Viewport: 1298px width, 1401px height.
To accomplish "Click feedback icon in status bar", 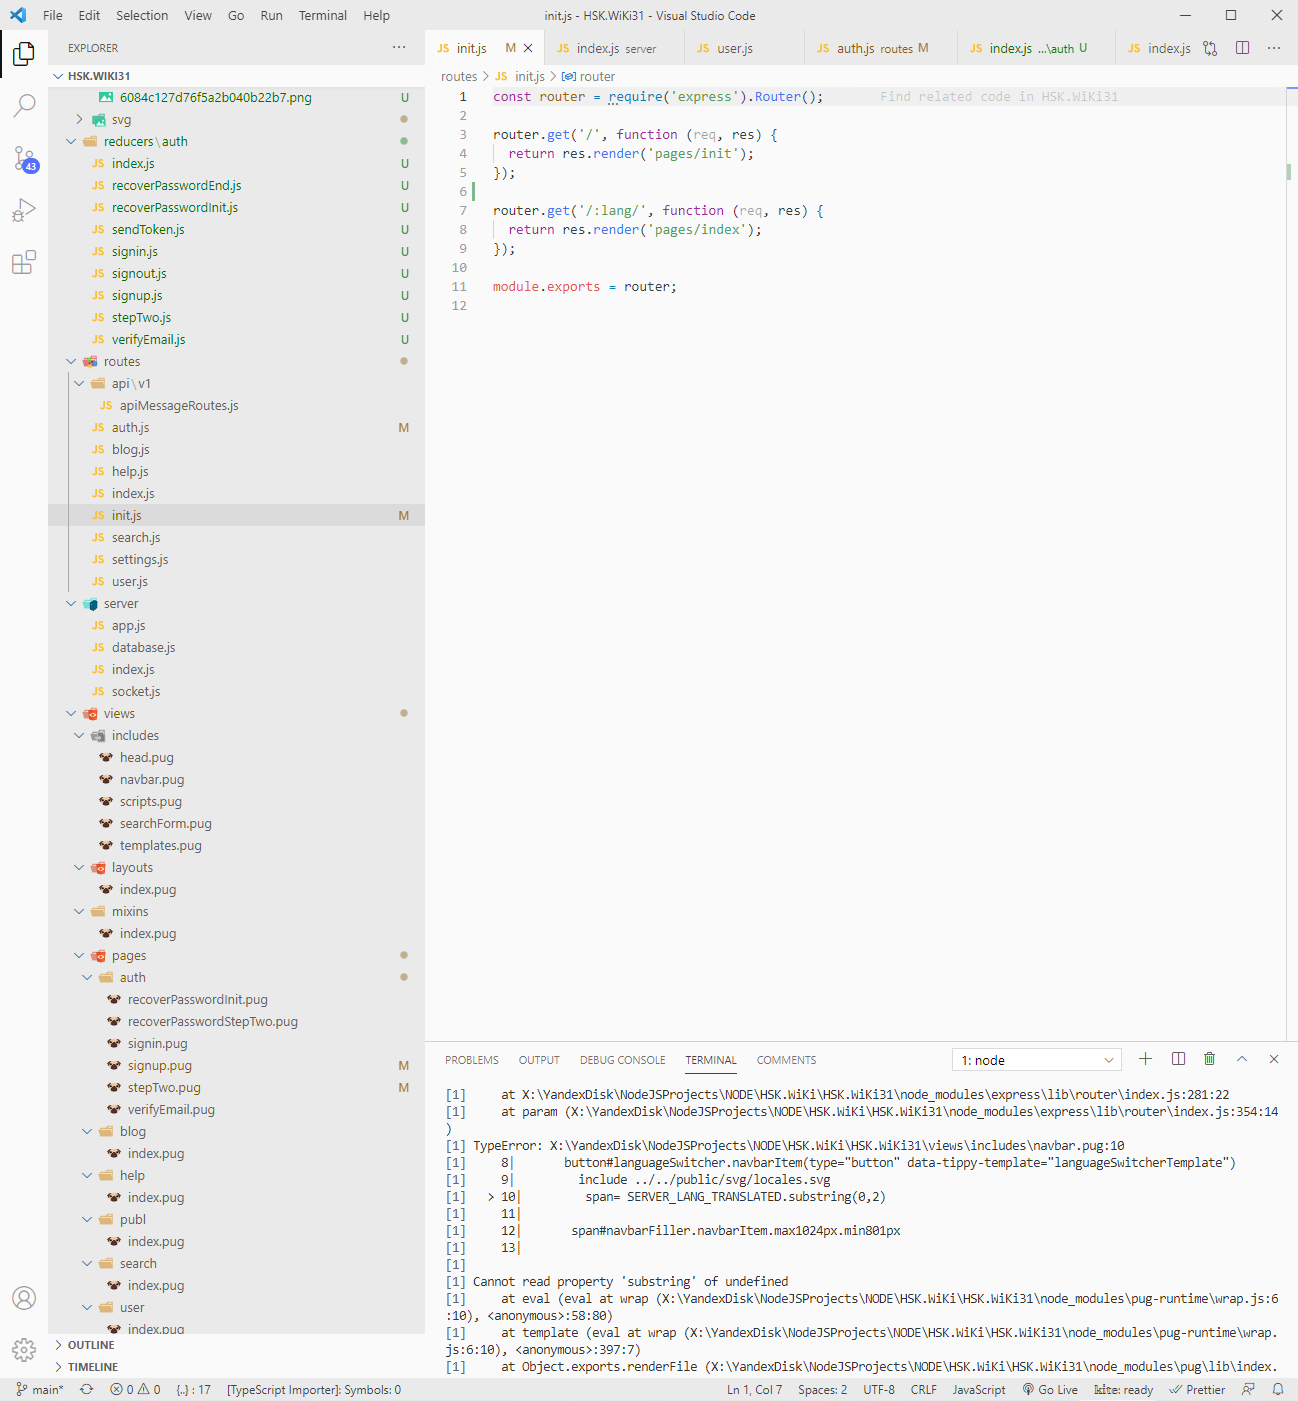I will click(x=1248, y=1390).
